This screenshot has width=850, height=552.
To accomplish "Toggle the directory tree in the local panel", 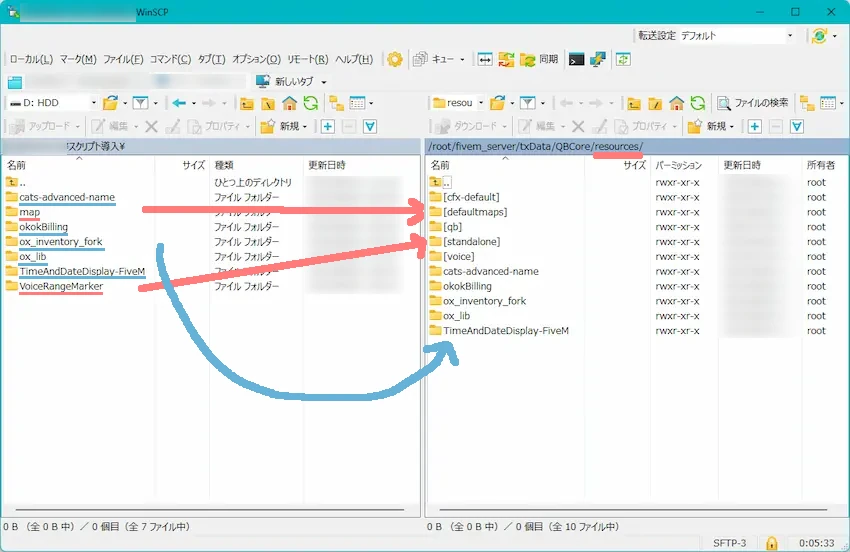I will [x=336, y=102].
